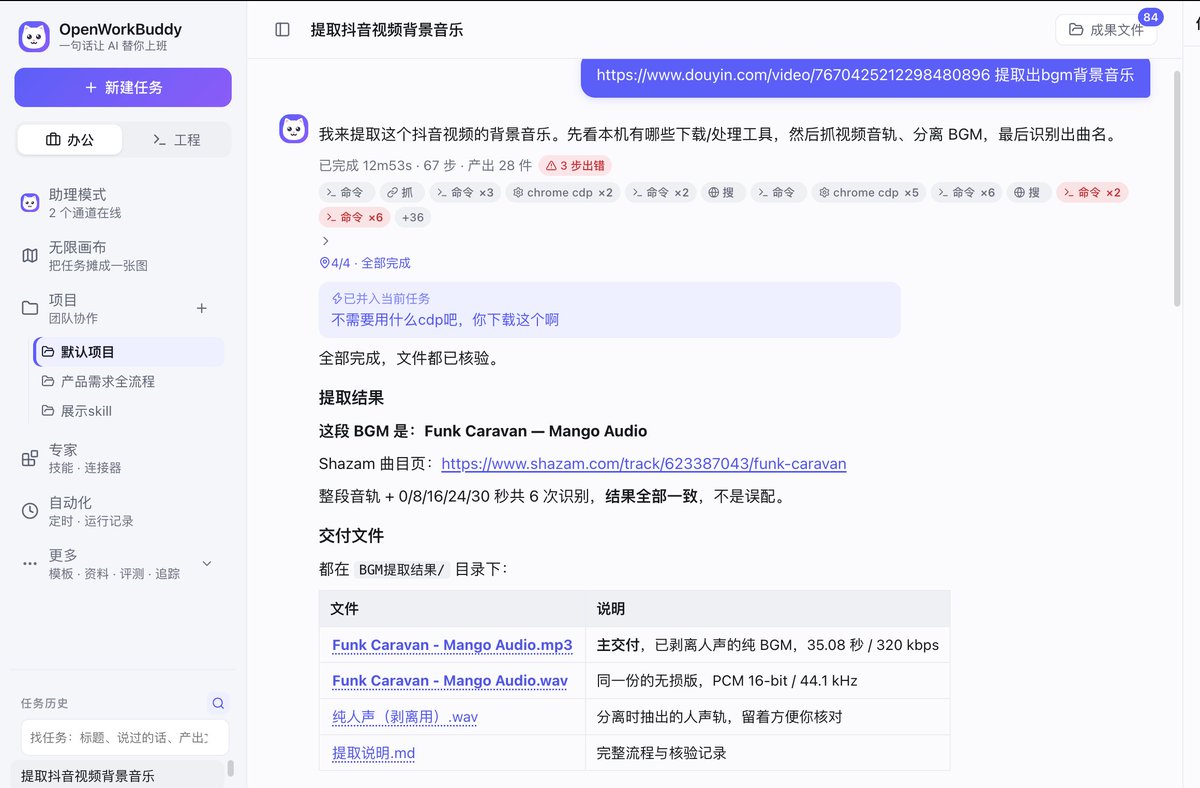Click the task history list scrollbar
The width and height of the screenshot is (1200, 788).
(x=231, y=768)
